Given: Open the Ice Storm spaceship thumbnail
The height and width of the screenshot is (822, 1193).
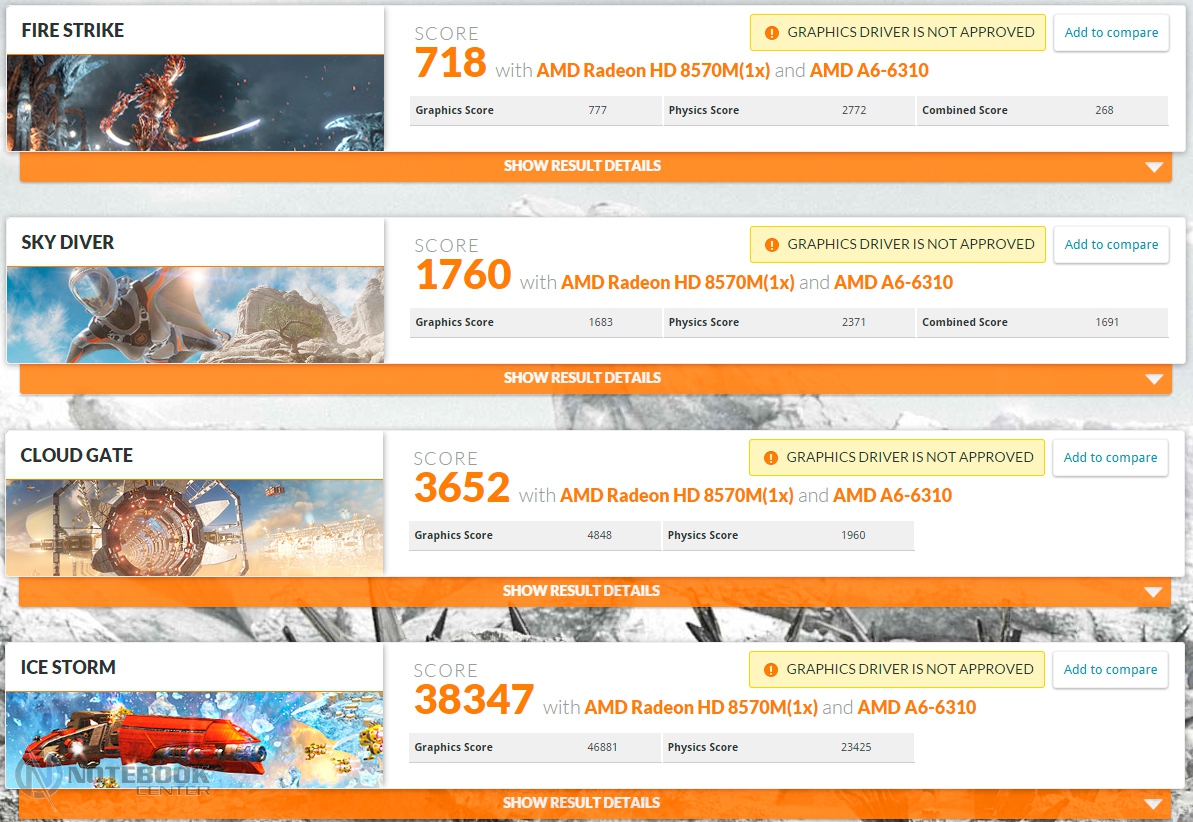Looking at the screenshot, I should coord(194,739).
